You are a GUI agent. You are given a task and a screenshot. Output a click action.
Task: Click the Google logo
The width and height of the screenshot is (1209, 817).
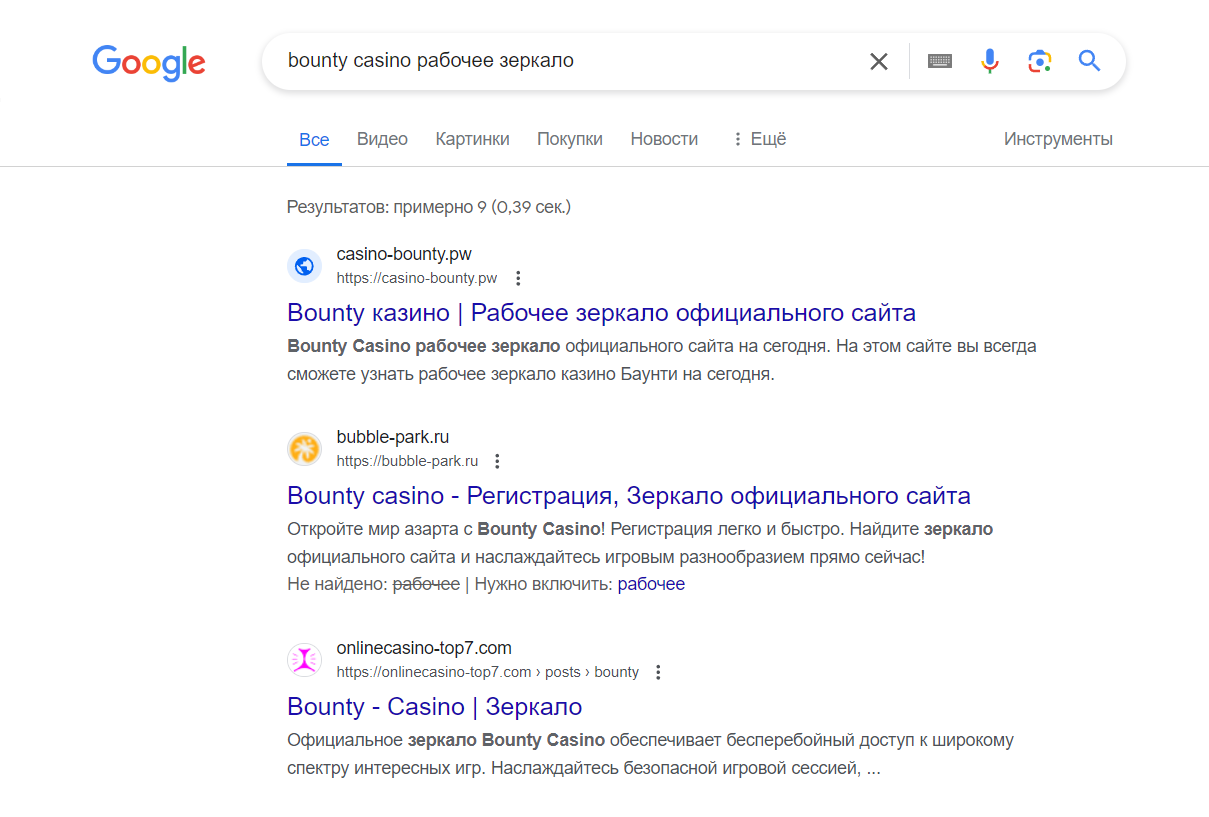pos(149,63)
